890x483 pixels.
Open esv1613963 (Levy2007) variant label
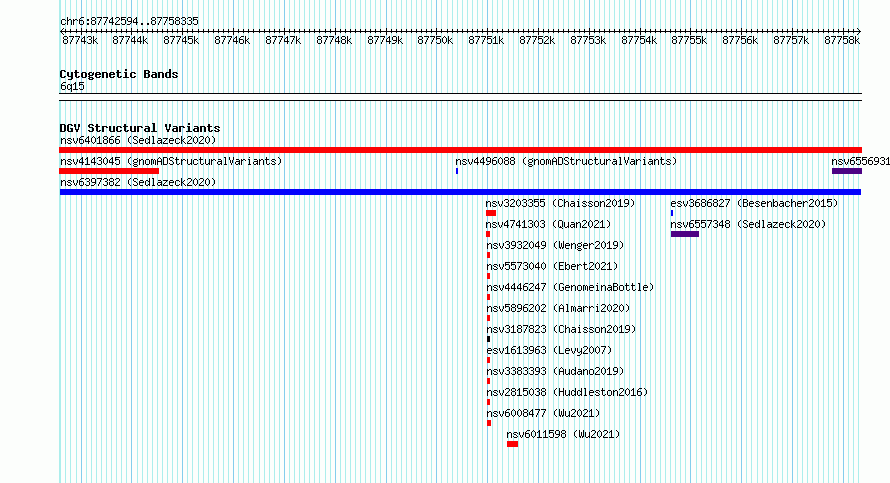(x=549, y=350)
